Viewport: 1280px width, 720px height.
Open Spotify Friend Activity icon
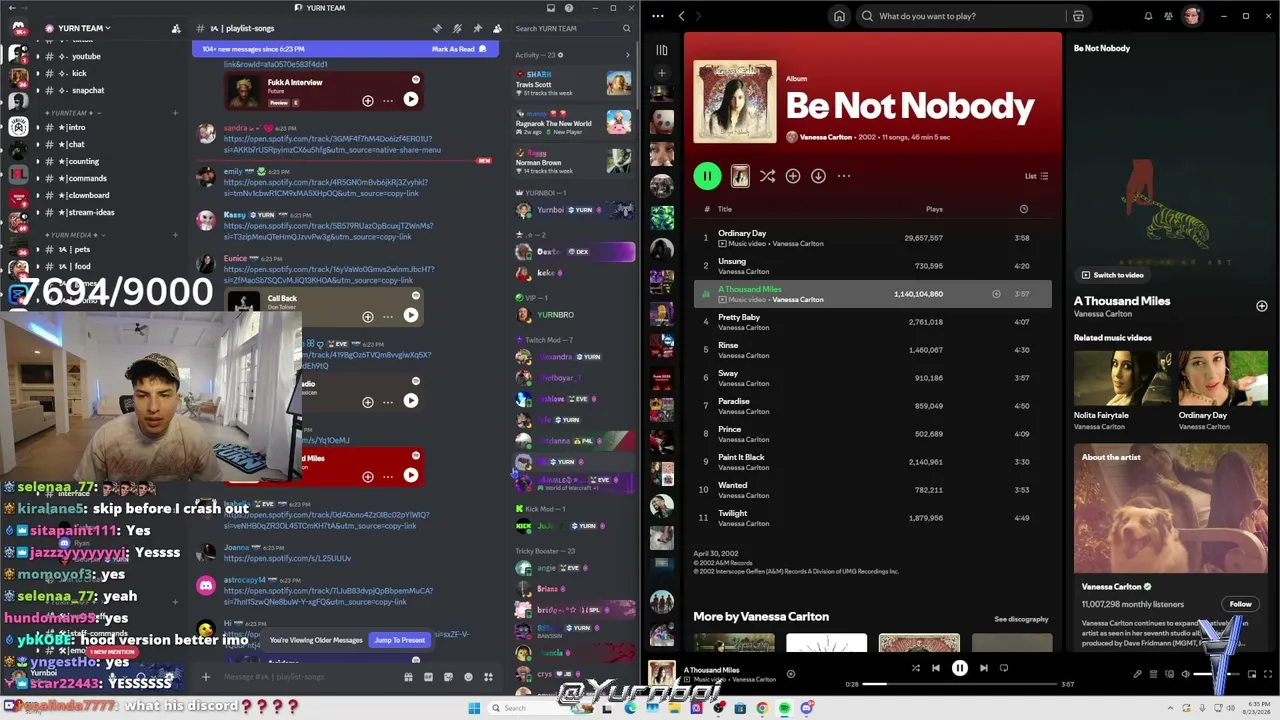(1168, 16)
